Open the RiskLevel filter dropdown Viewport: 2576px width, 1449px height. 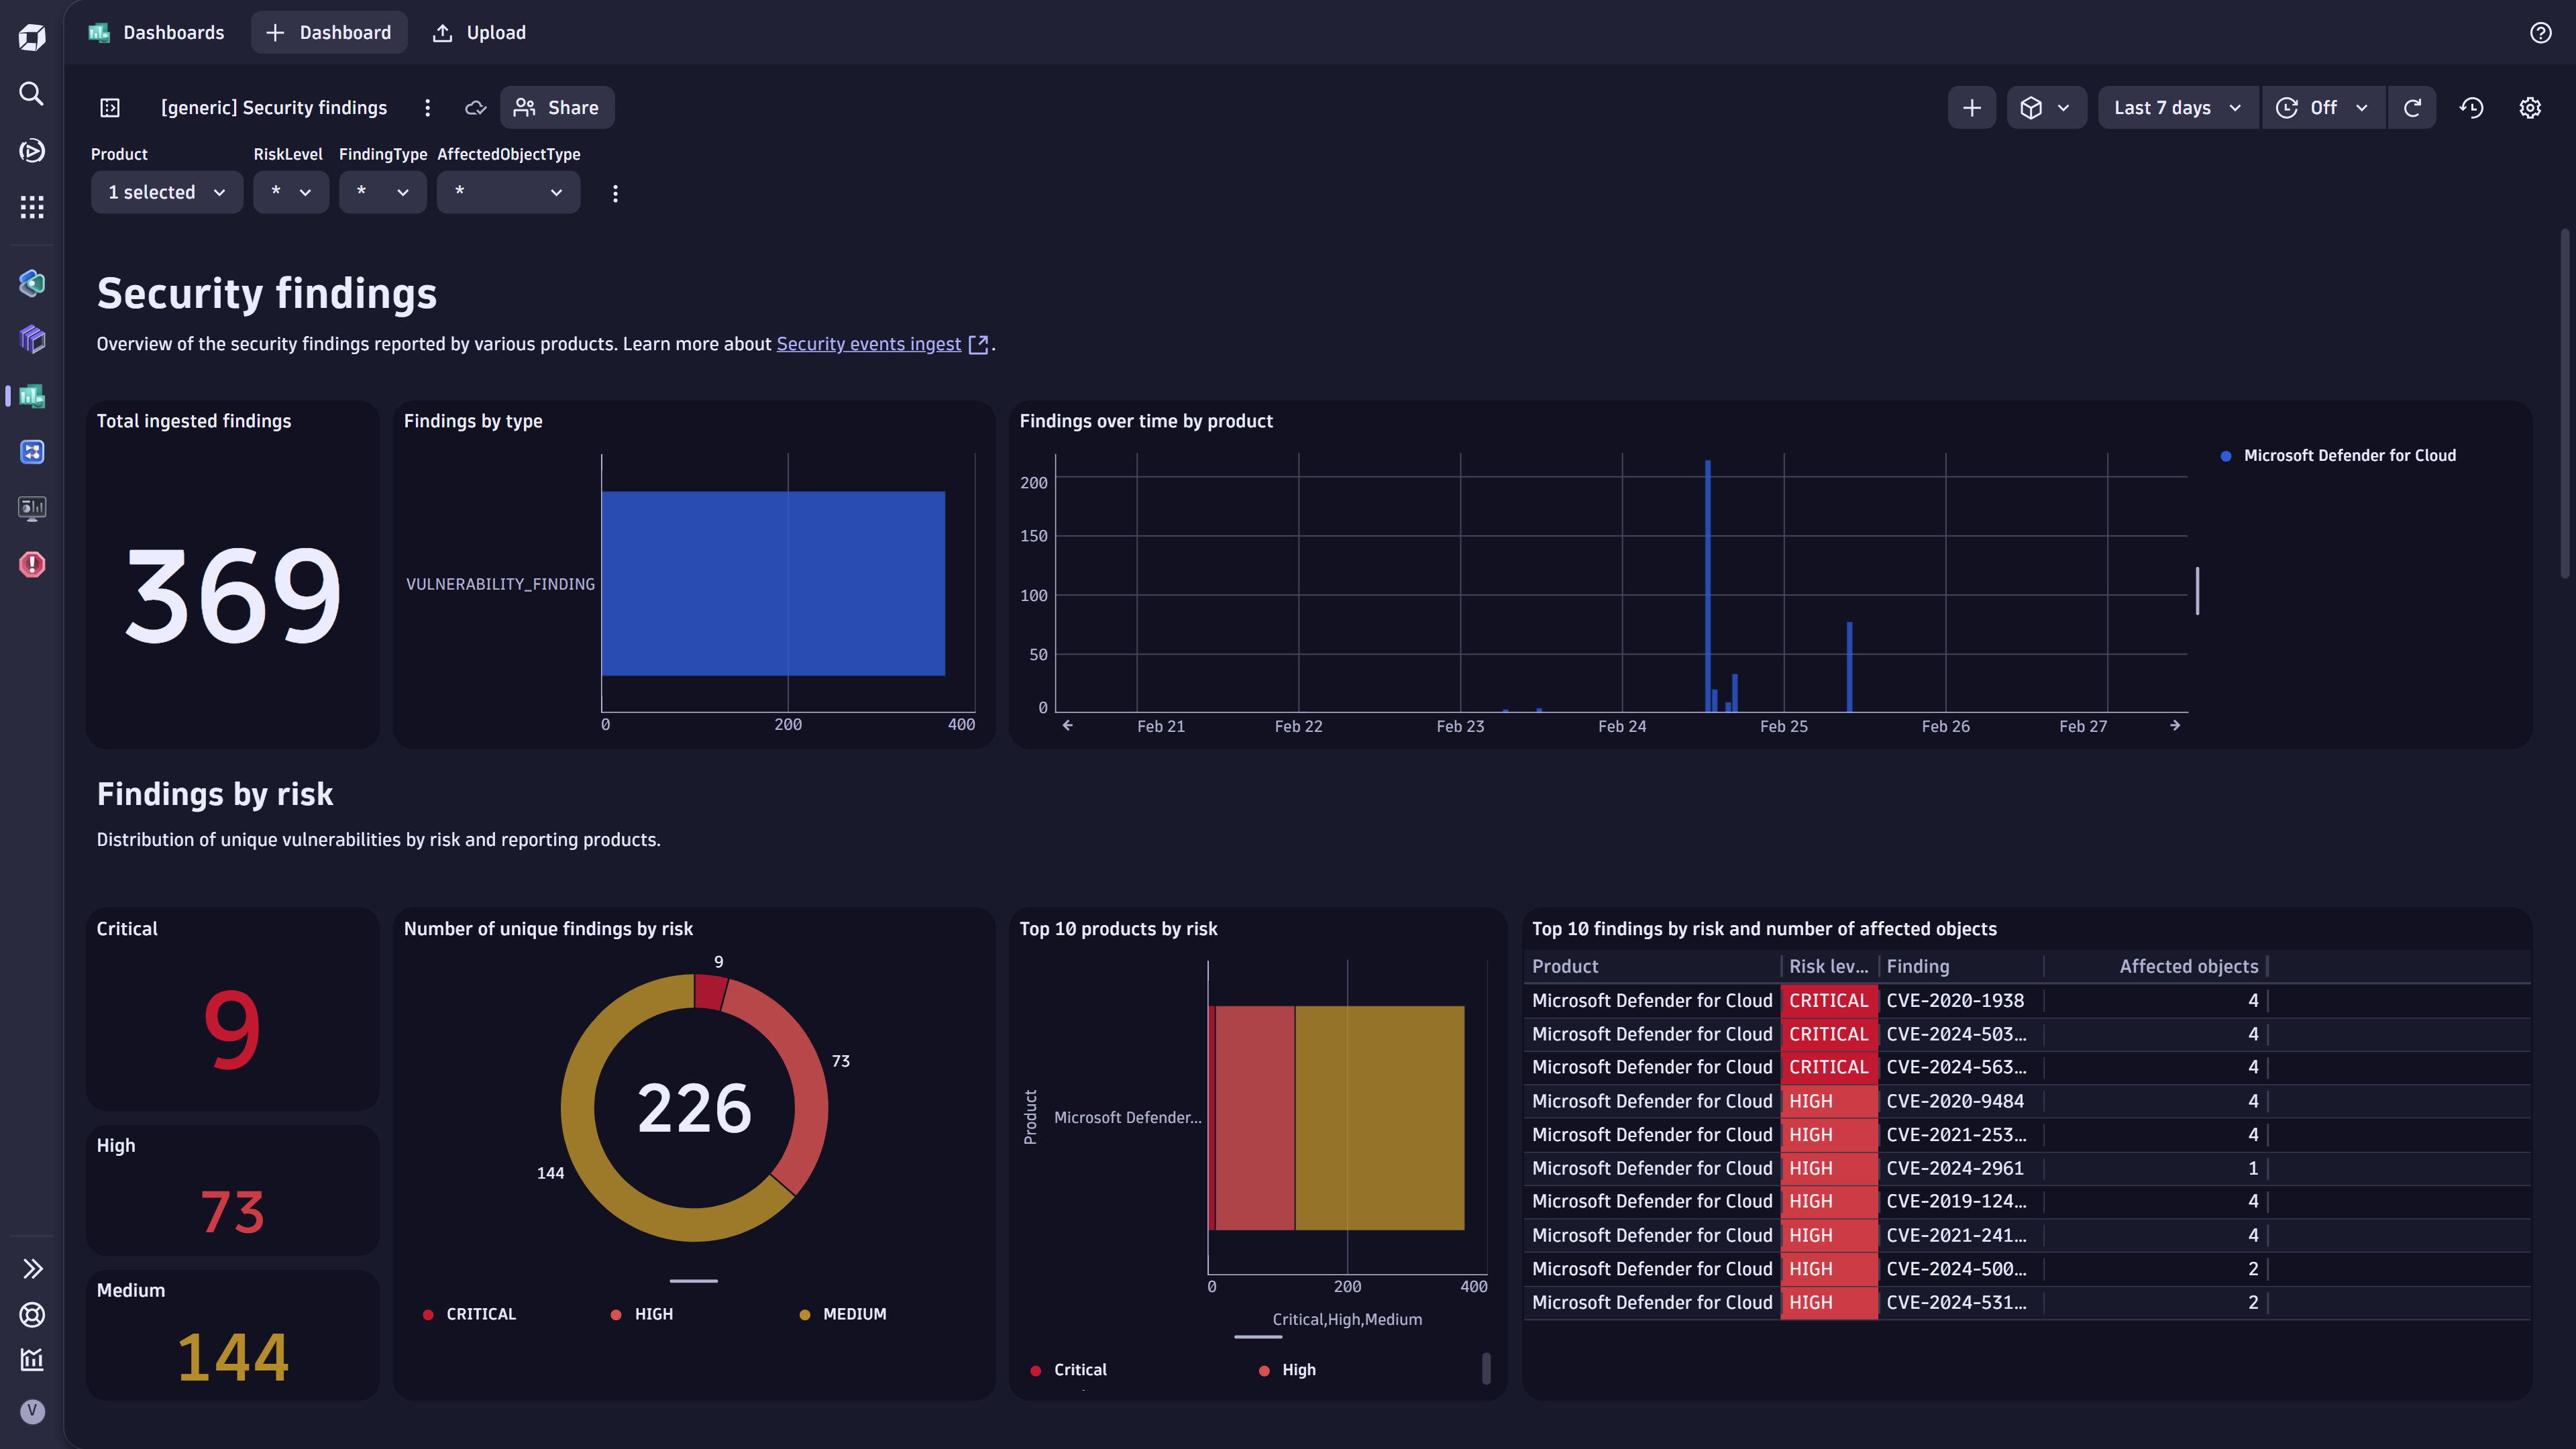291,192
